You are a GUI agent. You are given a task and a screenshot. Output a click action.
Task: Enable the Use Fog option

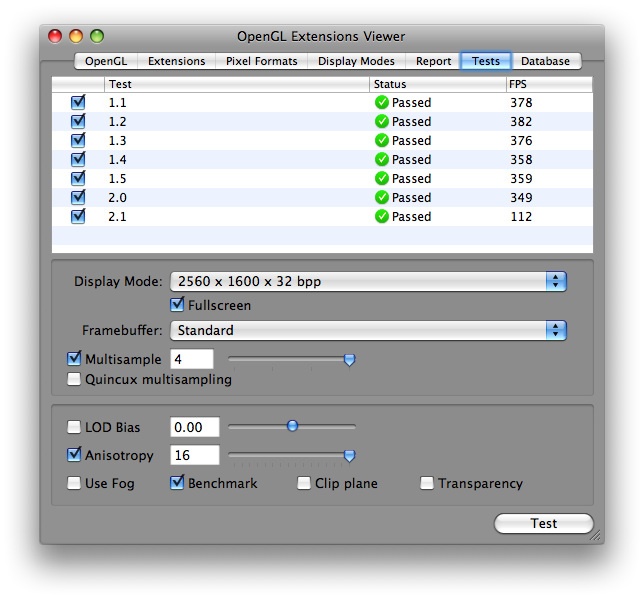click(74, 483)
